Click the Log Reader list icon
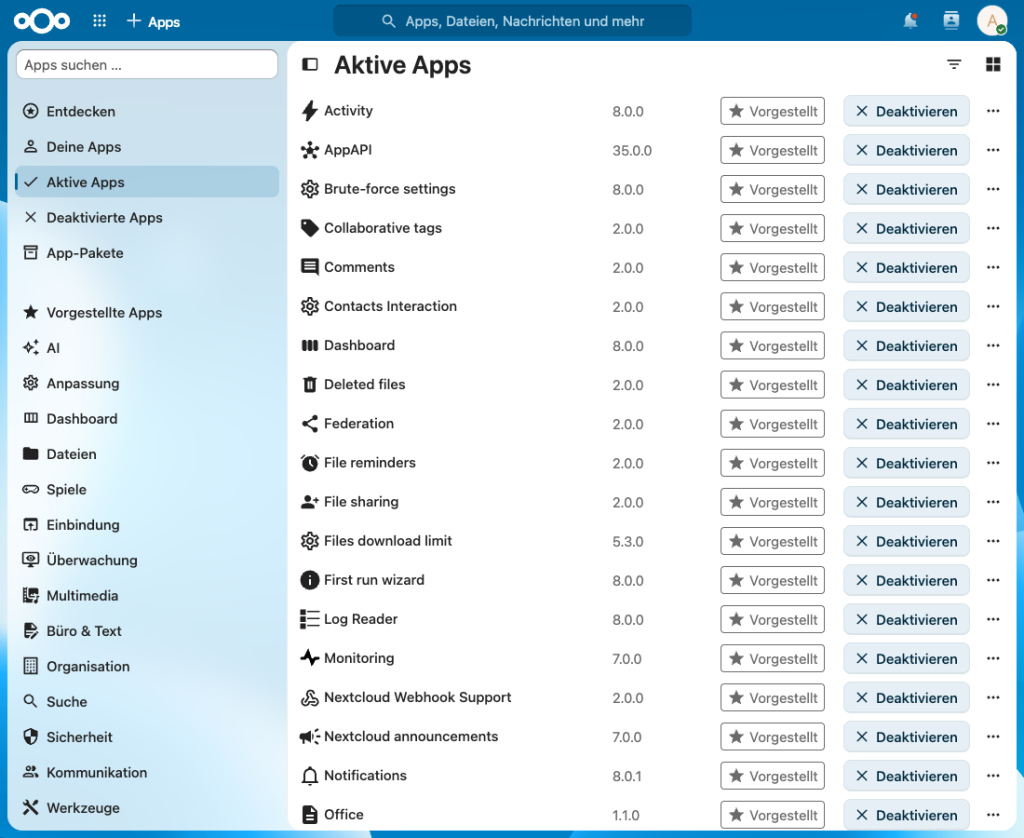 coord(310,619)
